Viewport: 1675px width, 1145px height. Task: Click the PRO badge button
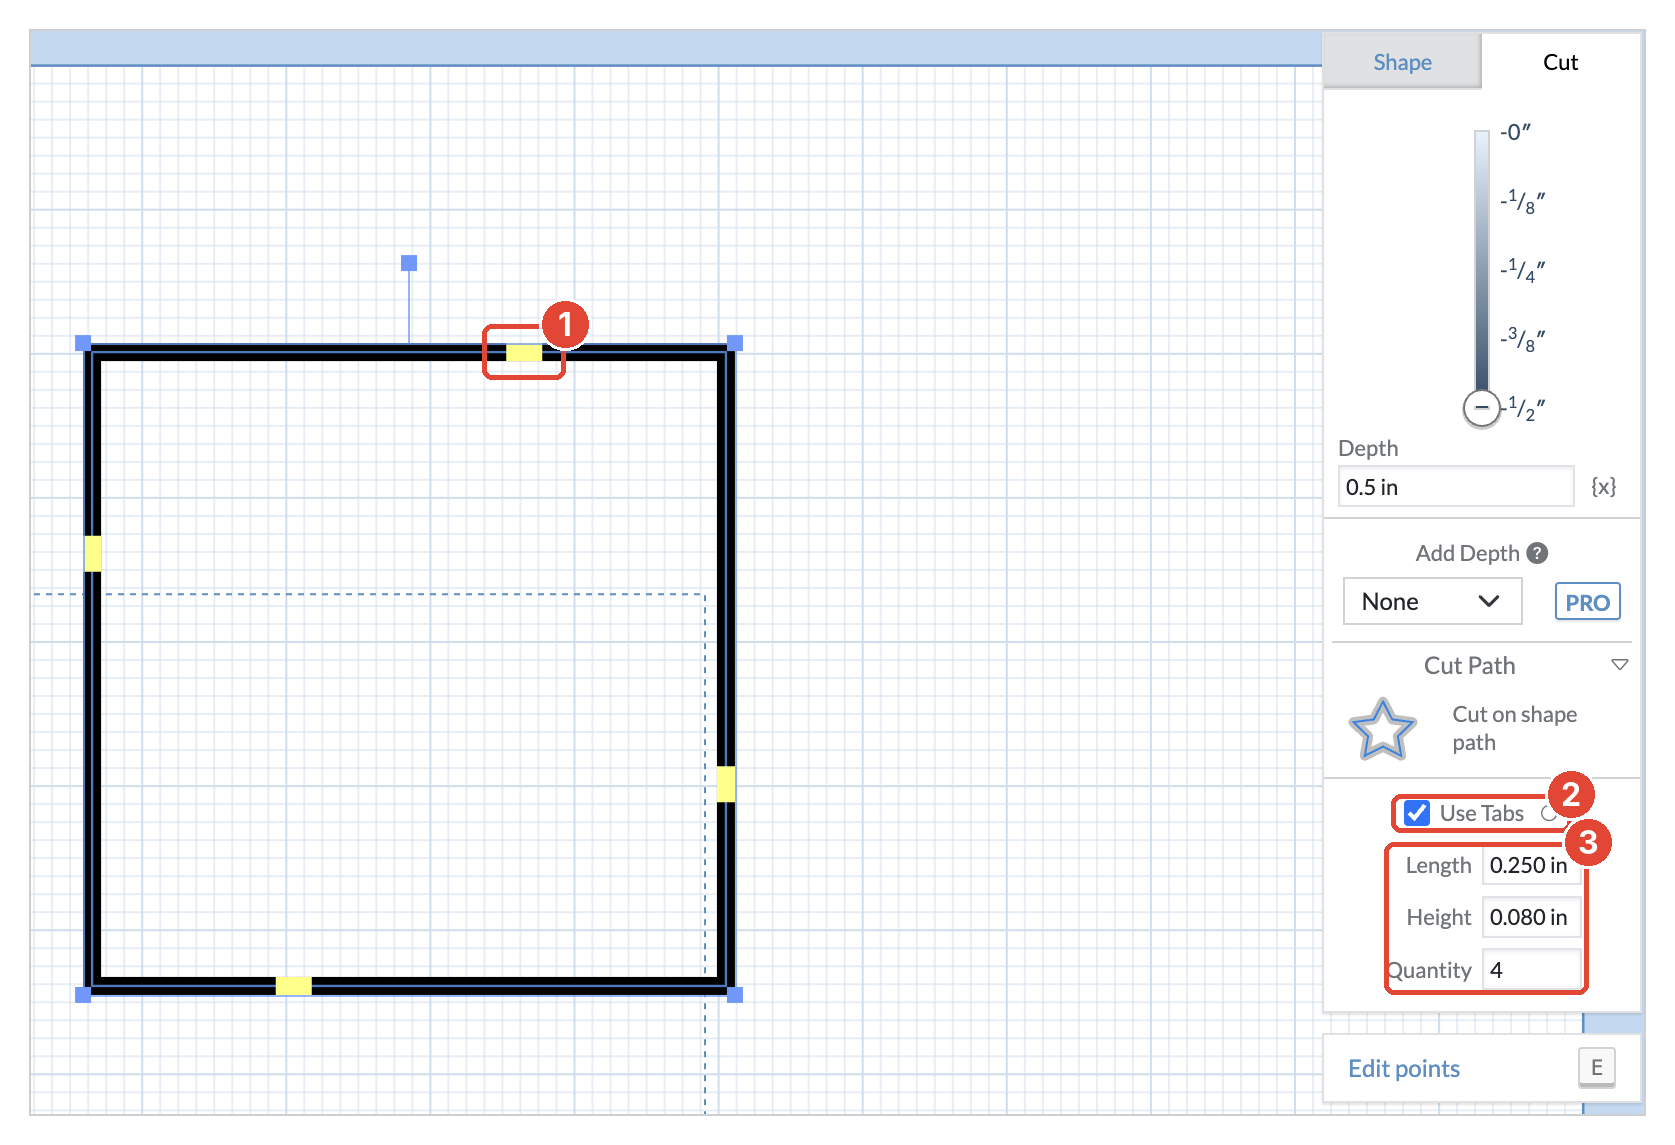[x=1587, y=602]
